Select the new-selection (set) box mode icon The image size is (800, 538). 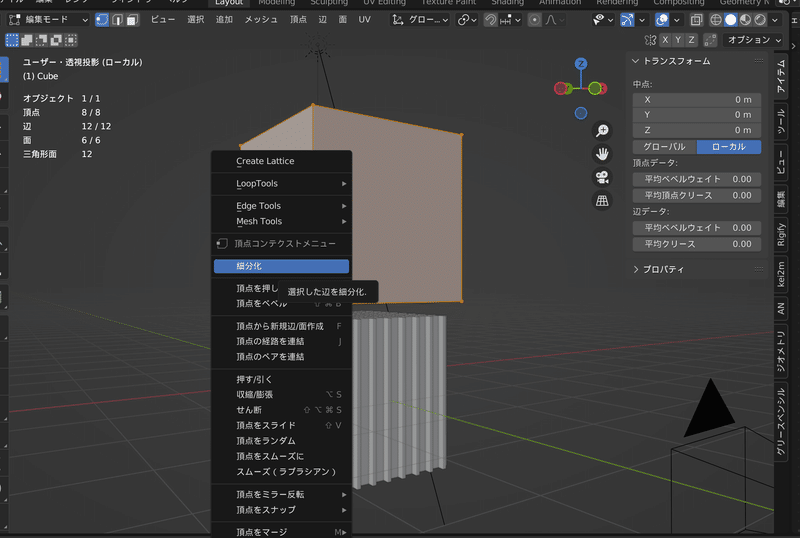[12, 40]
